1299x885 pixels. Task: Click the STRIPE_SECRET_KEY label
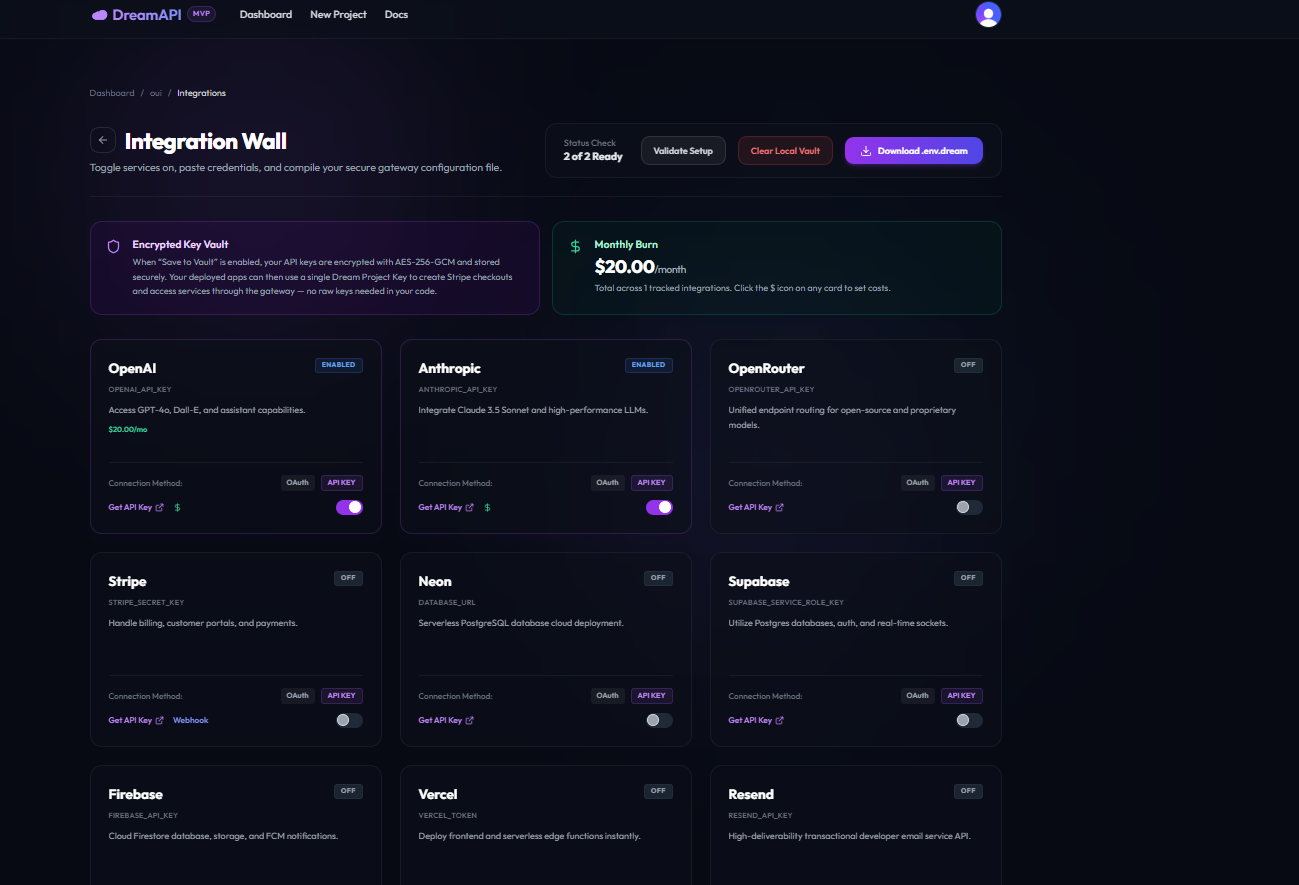[146, 602]
